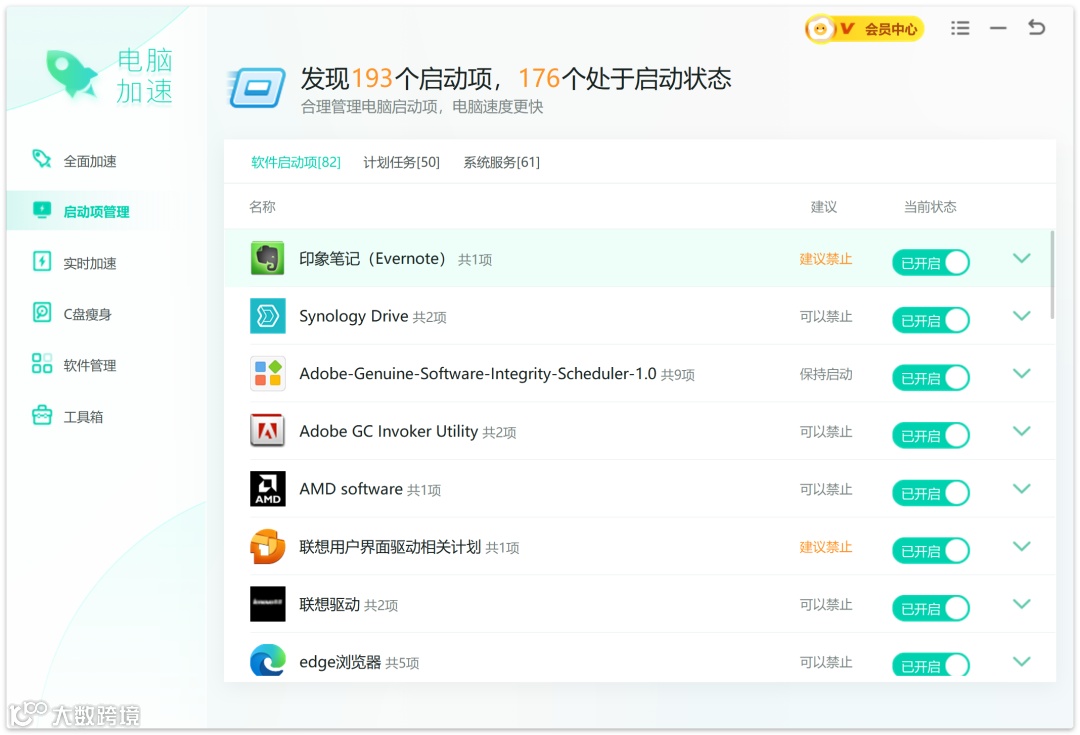
Task: Expand the edge浏览器 row chevron
Action: coord(1021,661)
